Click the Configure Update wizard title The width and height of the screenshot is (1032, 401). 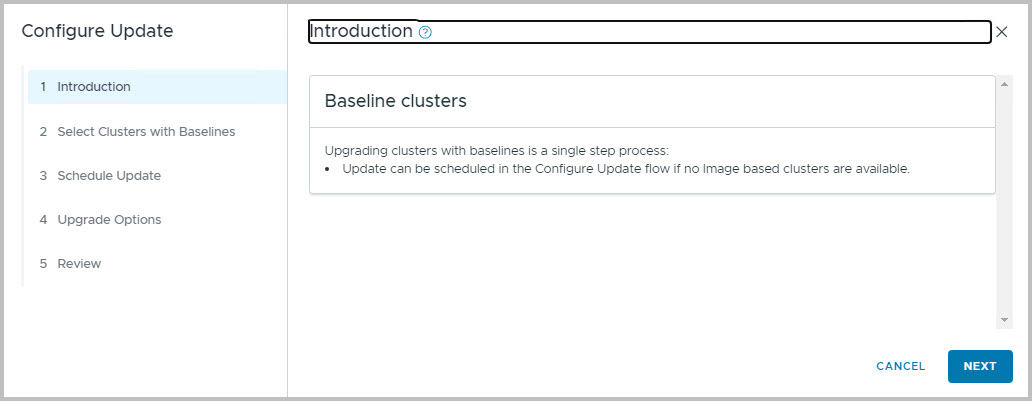(97, 31)
